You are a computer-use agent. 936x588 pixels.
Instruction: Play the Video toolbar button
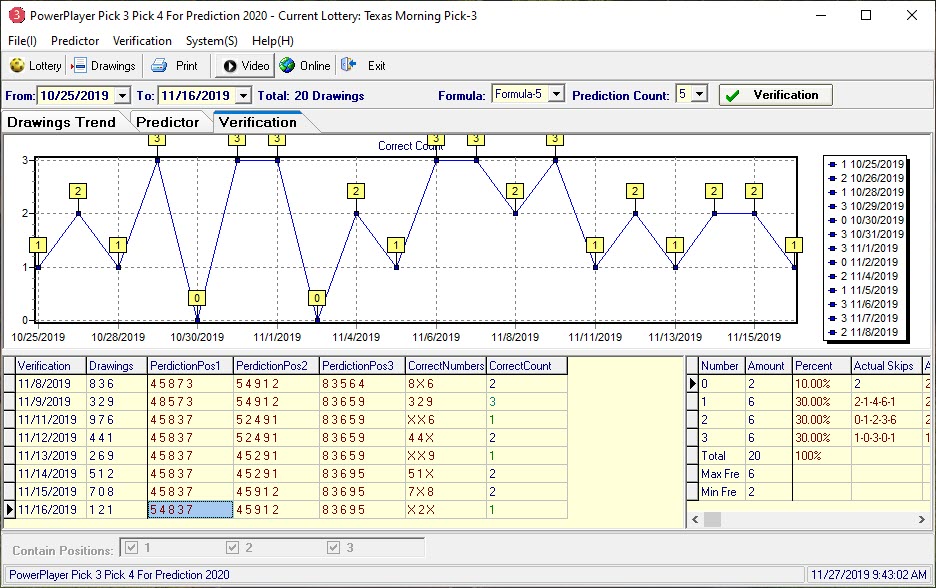[245, 66]
